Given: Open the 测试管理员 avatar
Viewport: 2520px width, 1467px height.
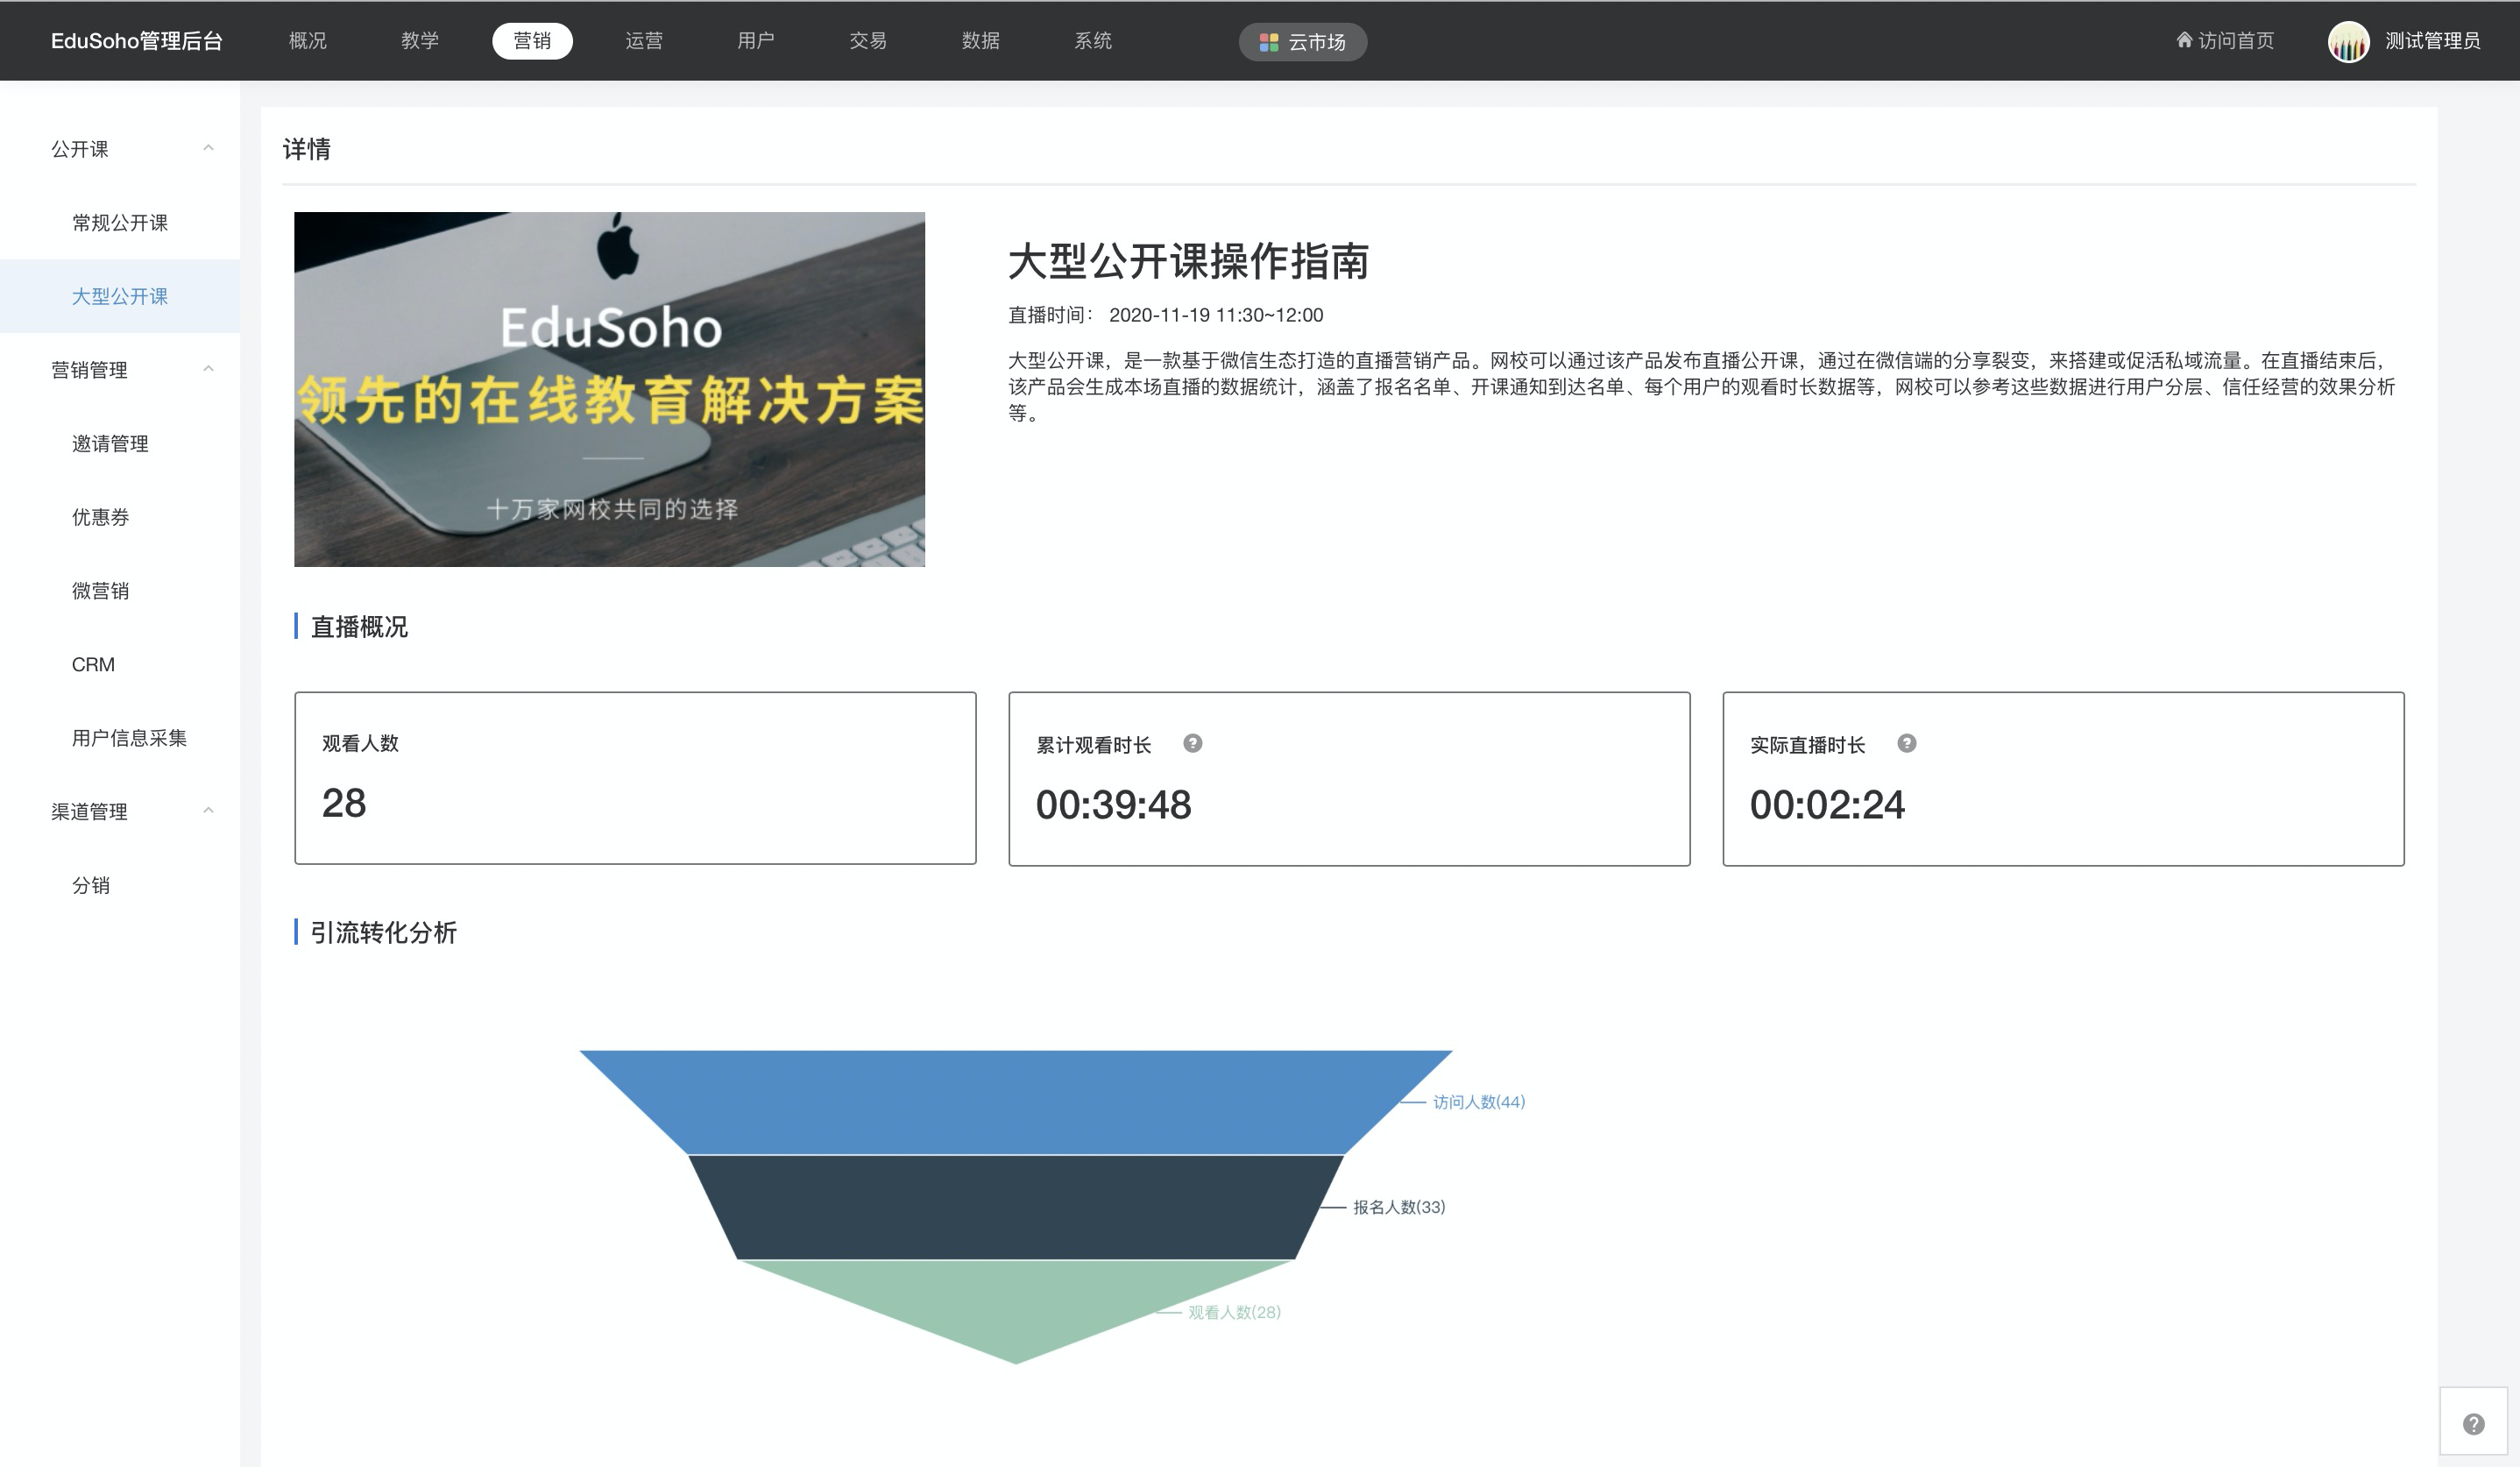Looking at the screenshot, I should (2348, 42).
